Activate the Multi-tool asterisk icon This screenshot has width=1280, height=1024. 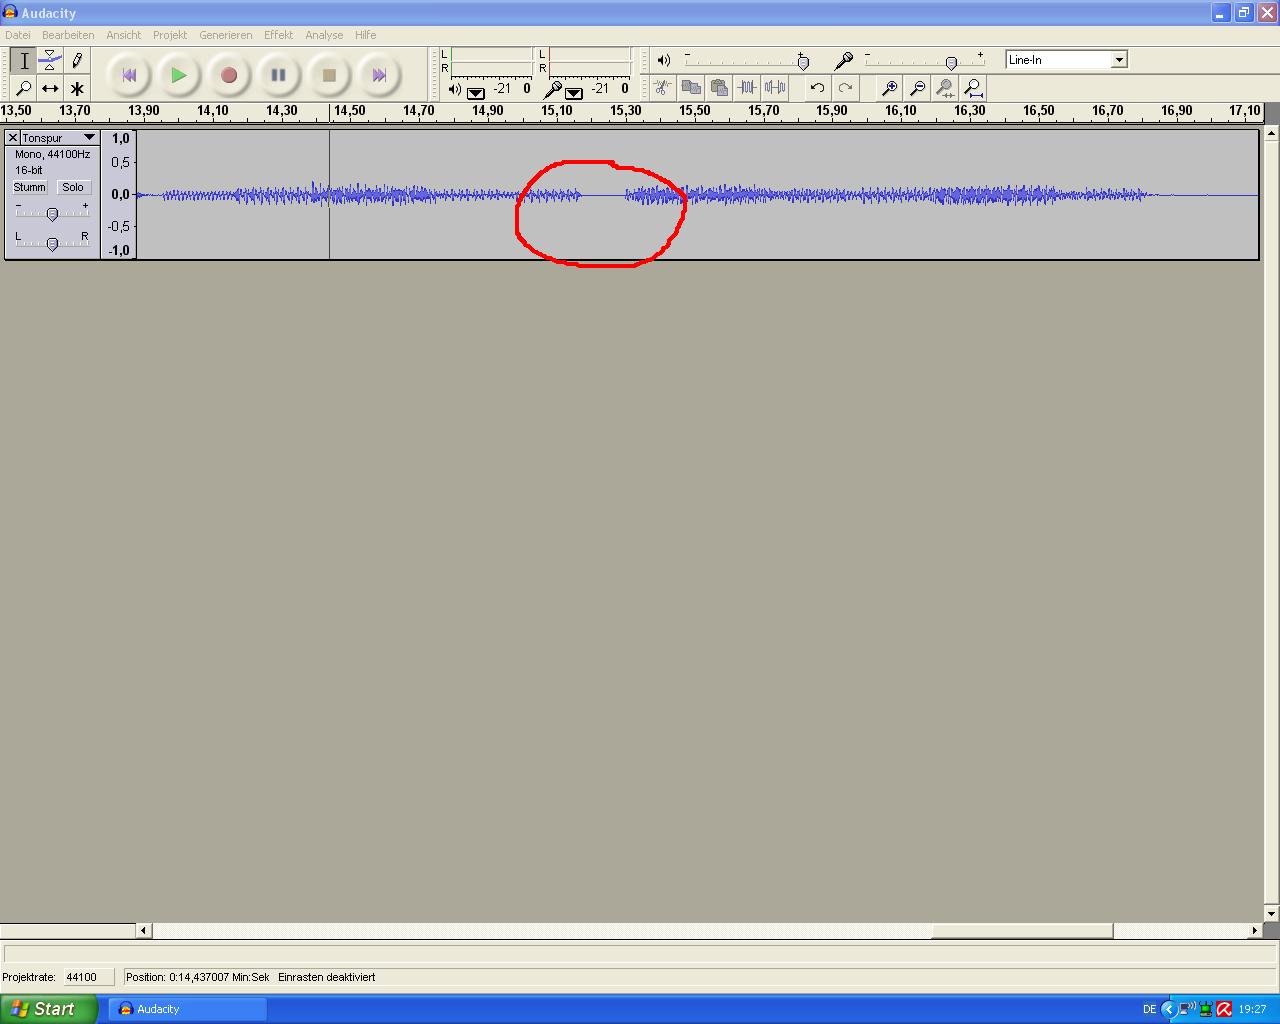pyautogui.click(x=77, y=88)
